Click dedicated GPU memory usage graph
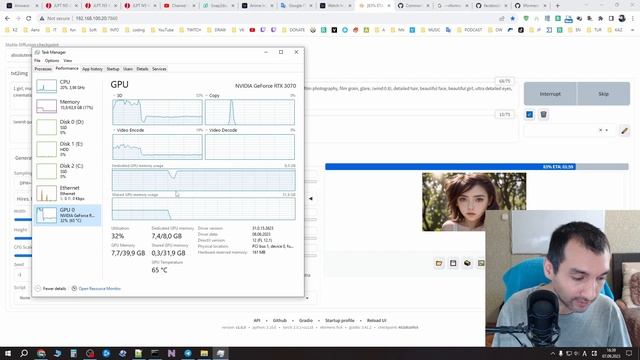 (204, 180)
